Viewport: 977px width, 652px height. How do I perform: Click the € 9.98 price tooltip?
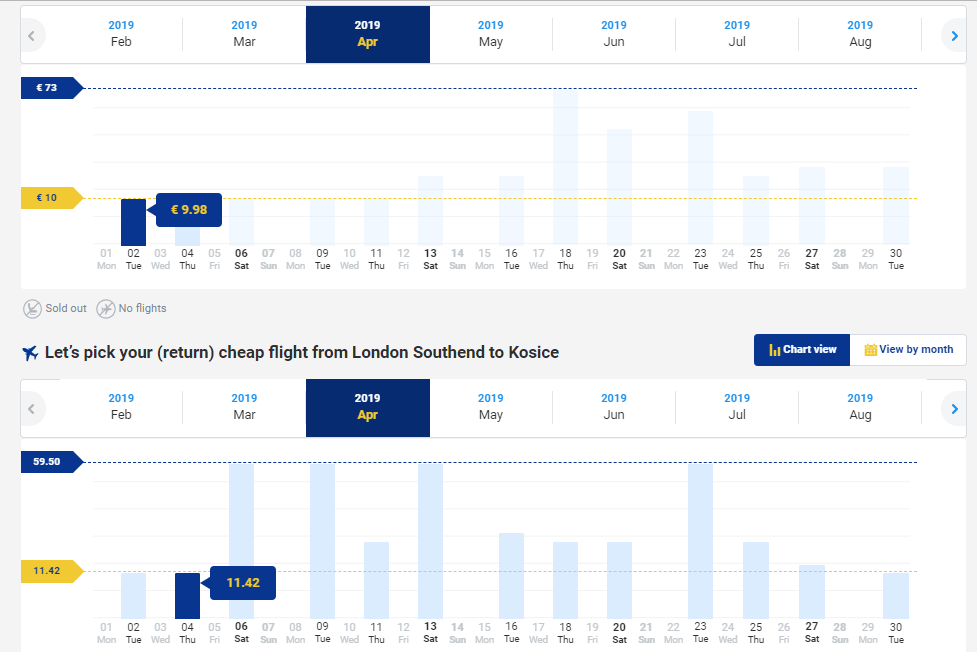[x=189, y=210]
